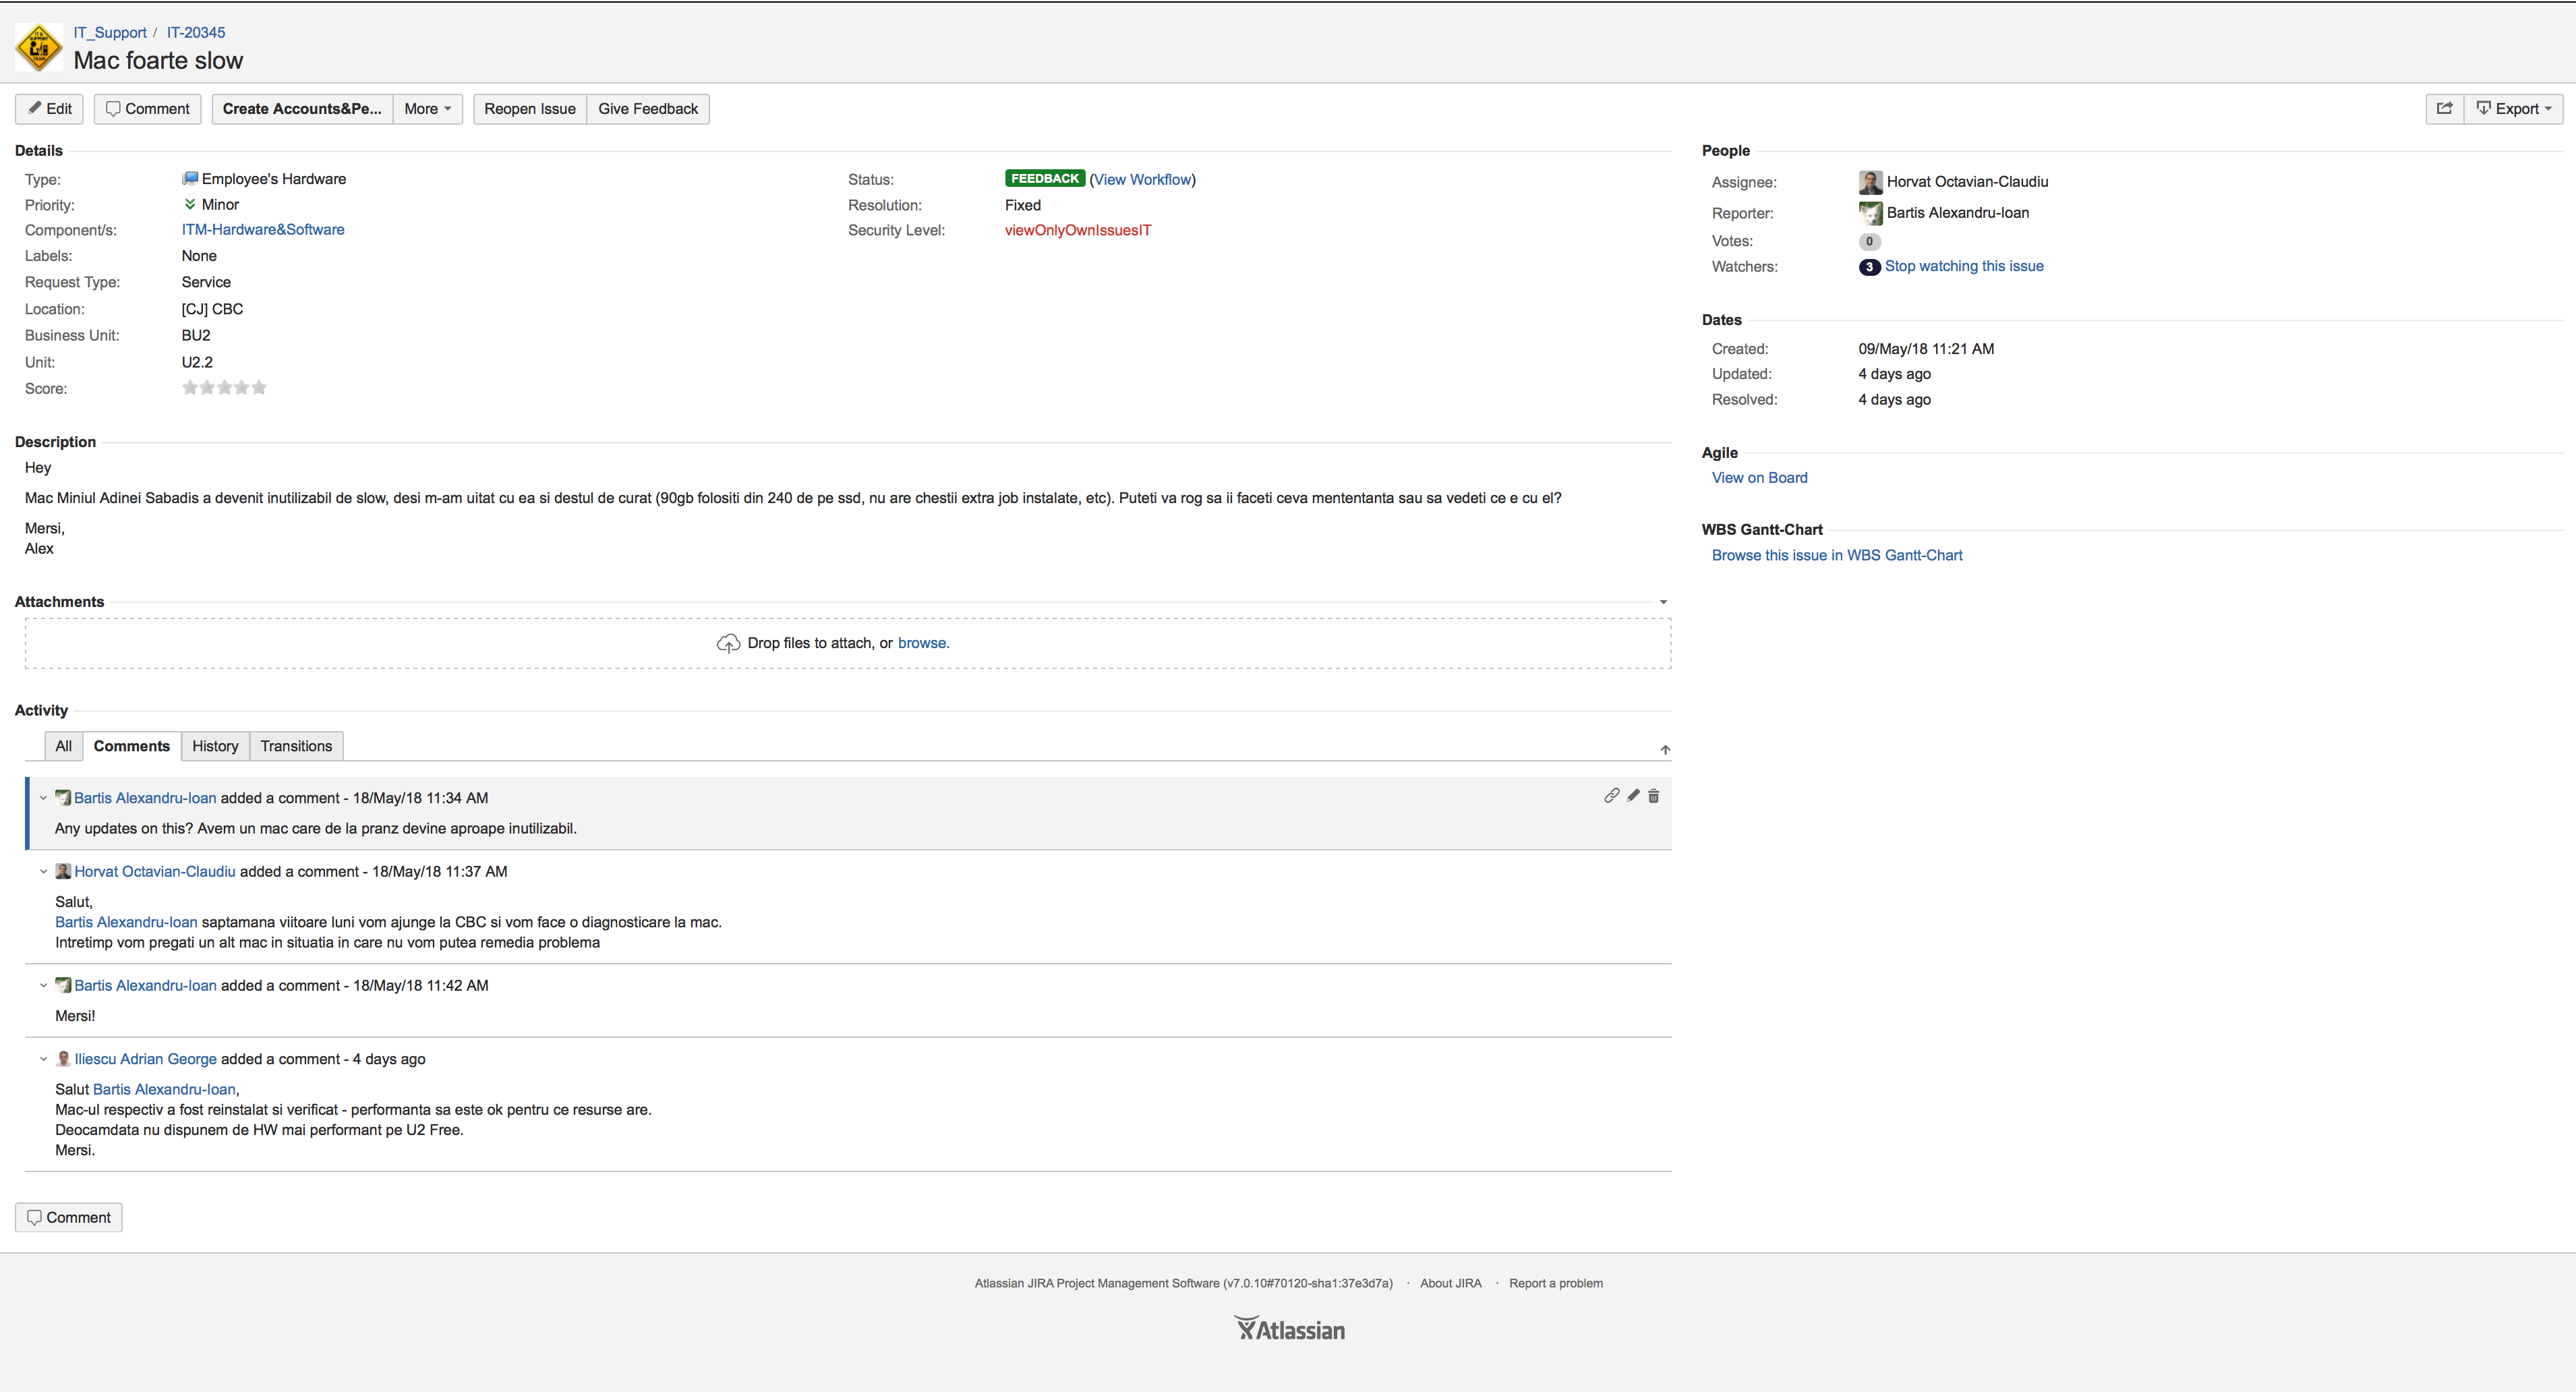The width and height of the screenshot is (2576, 1392).
Task: Click the View Workflow link
Action: (1142, 180)
